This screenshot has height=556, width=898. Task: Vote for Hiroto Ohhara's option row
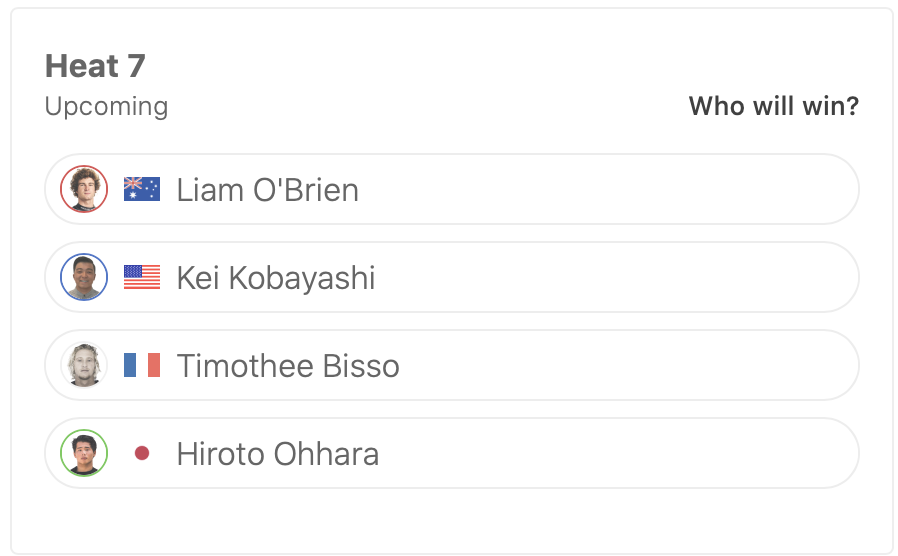(x=600, y=453)
